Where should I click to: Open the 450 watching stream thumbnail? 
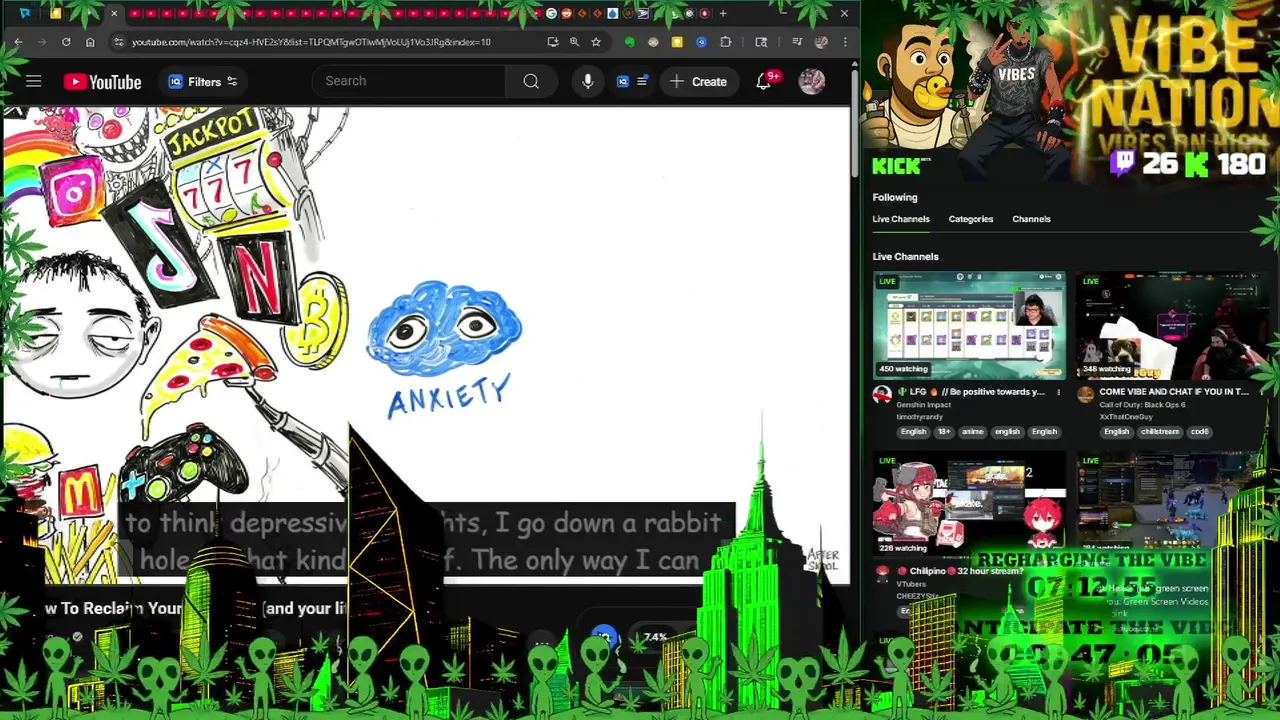coord(969,325)
